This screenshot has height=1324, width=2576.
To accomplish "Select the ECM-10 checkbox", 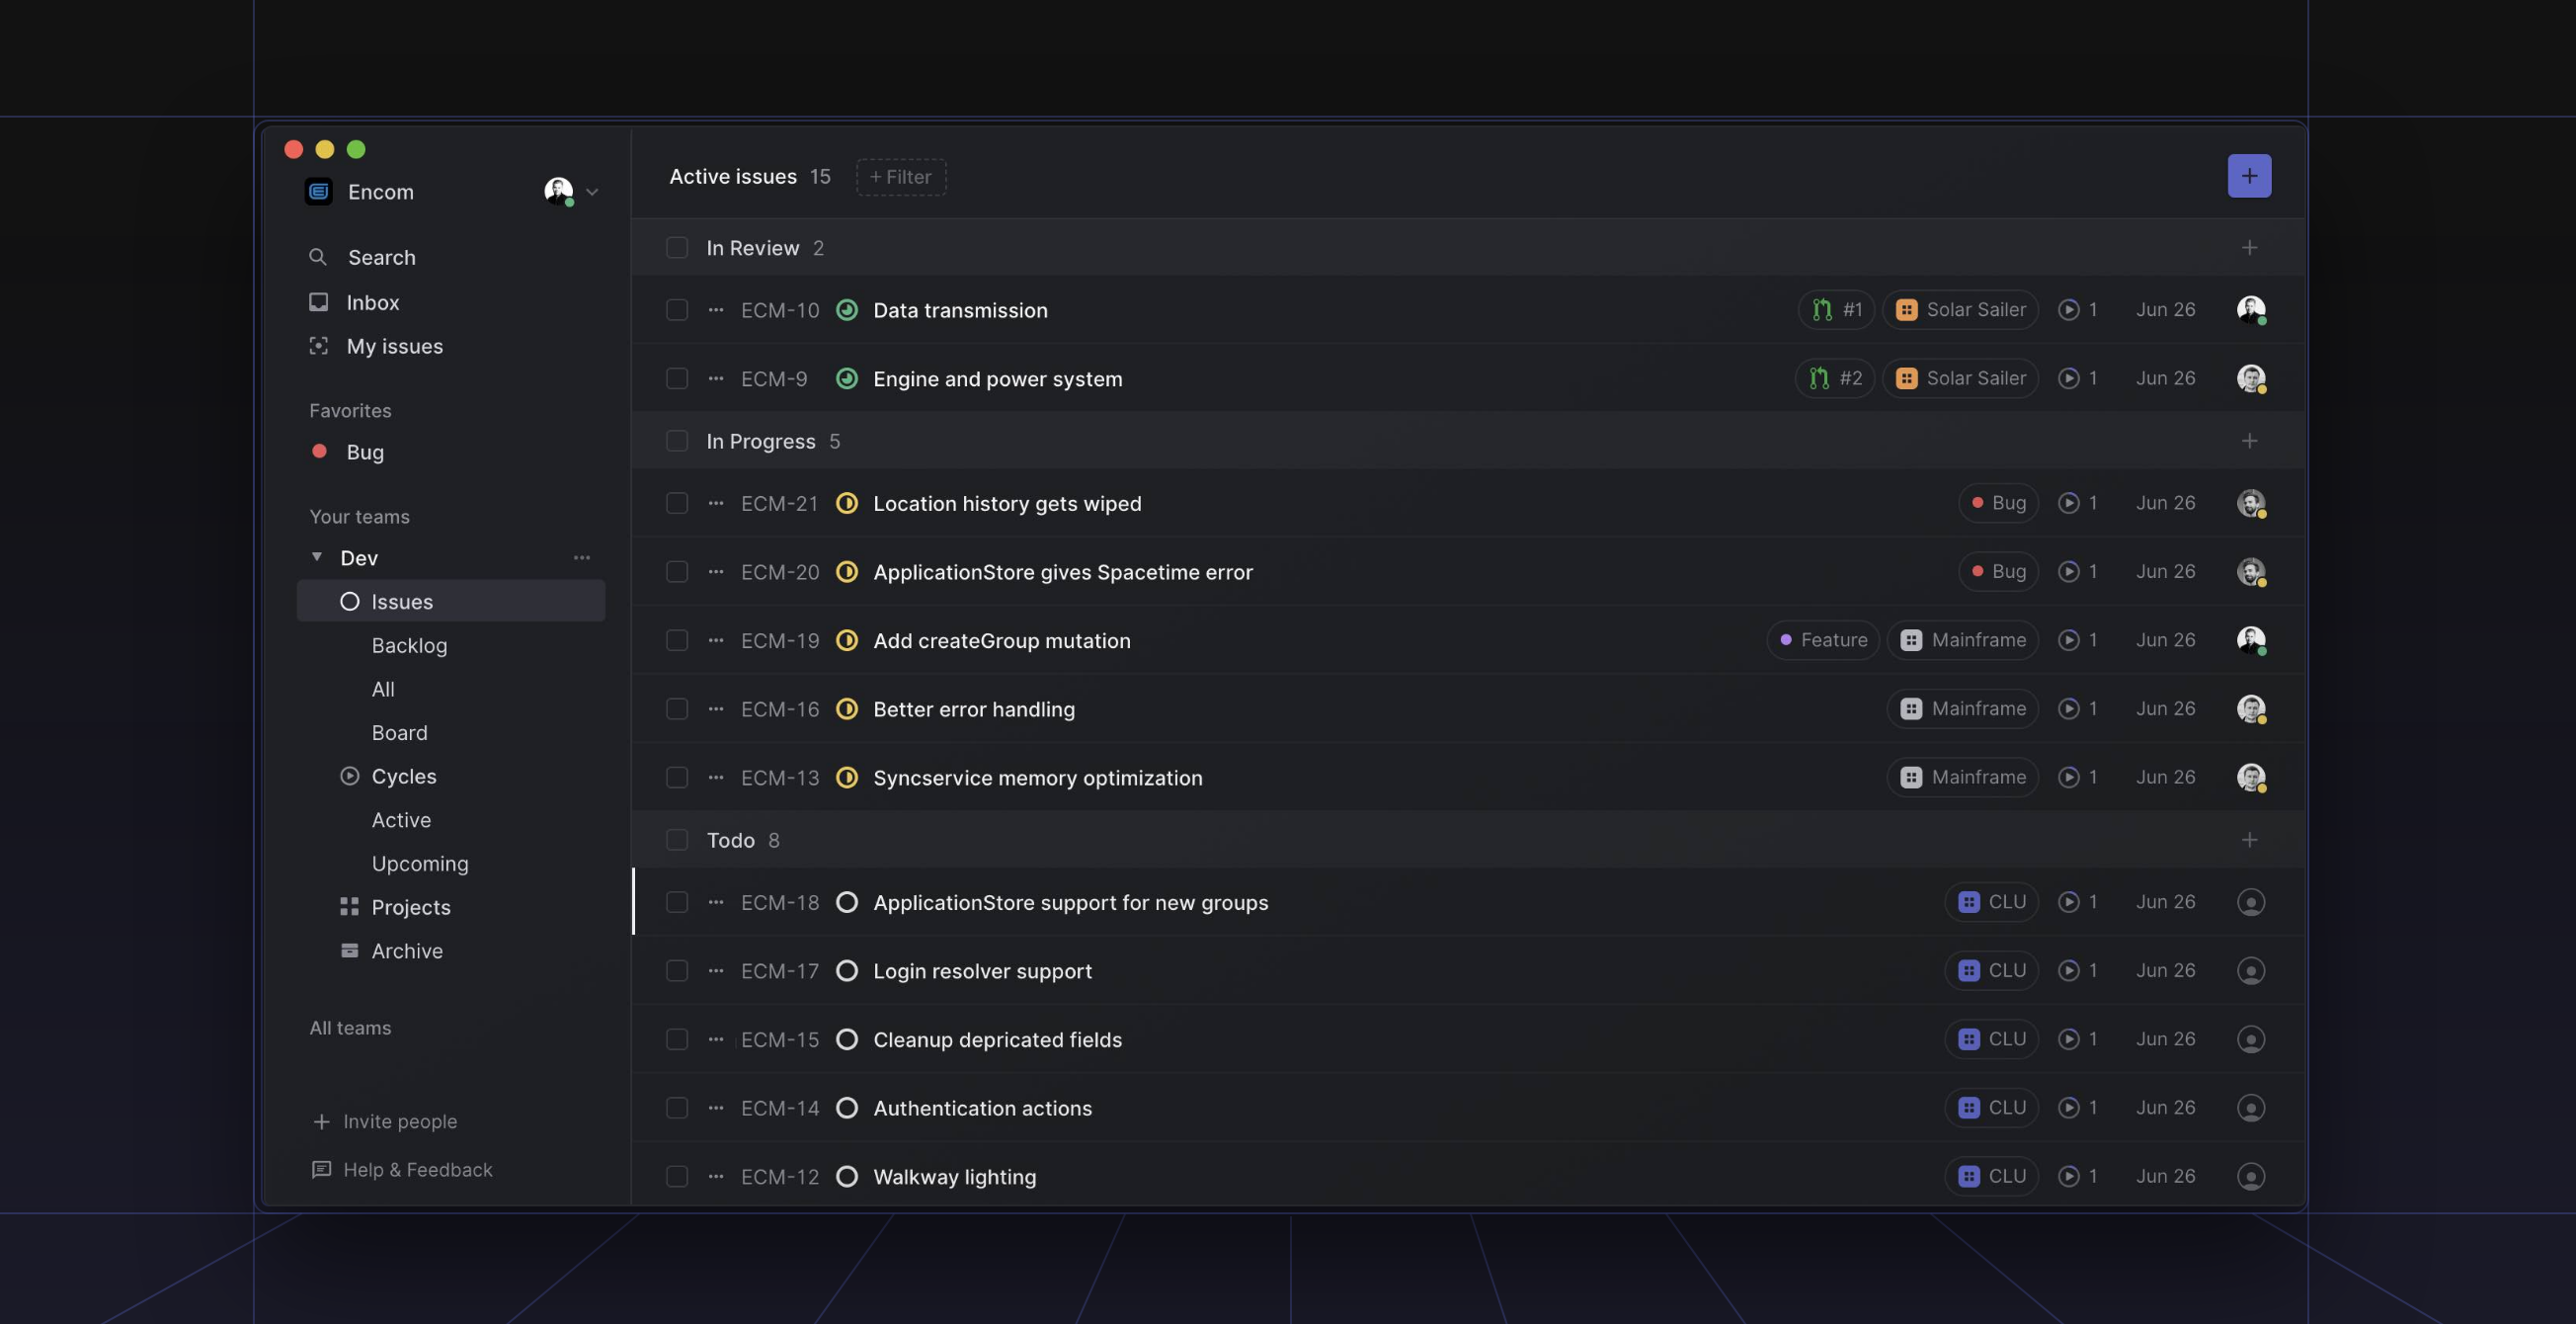I will (x=677, y=310).
